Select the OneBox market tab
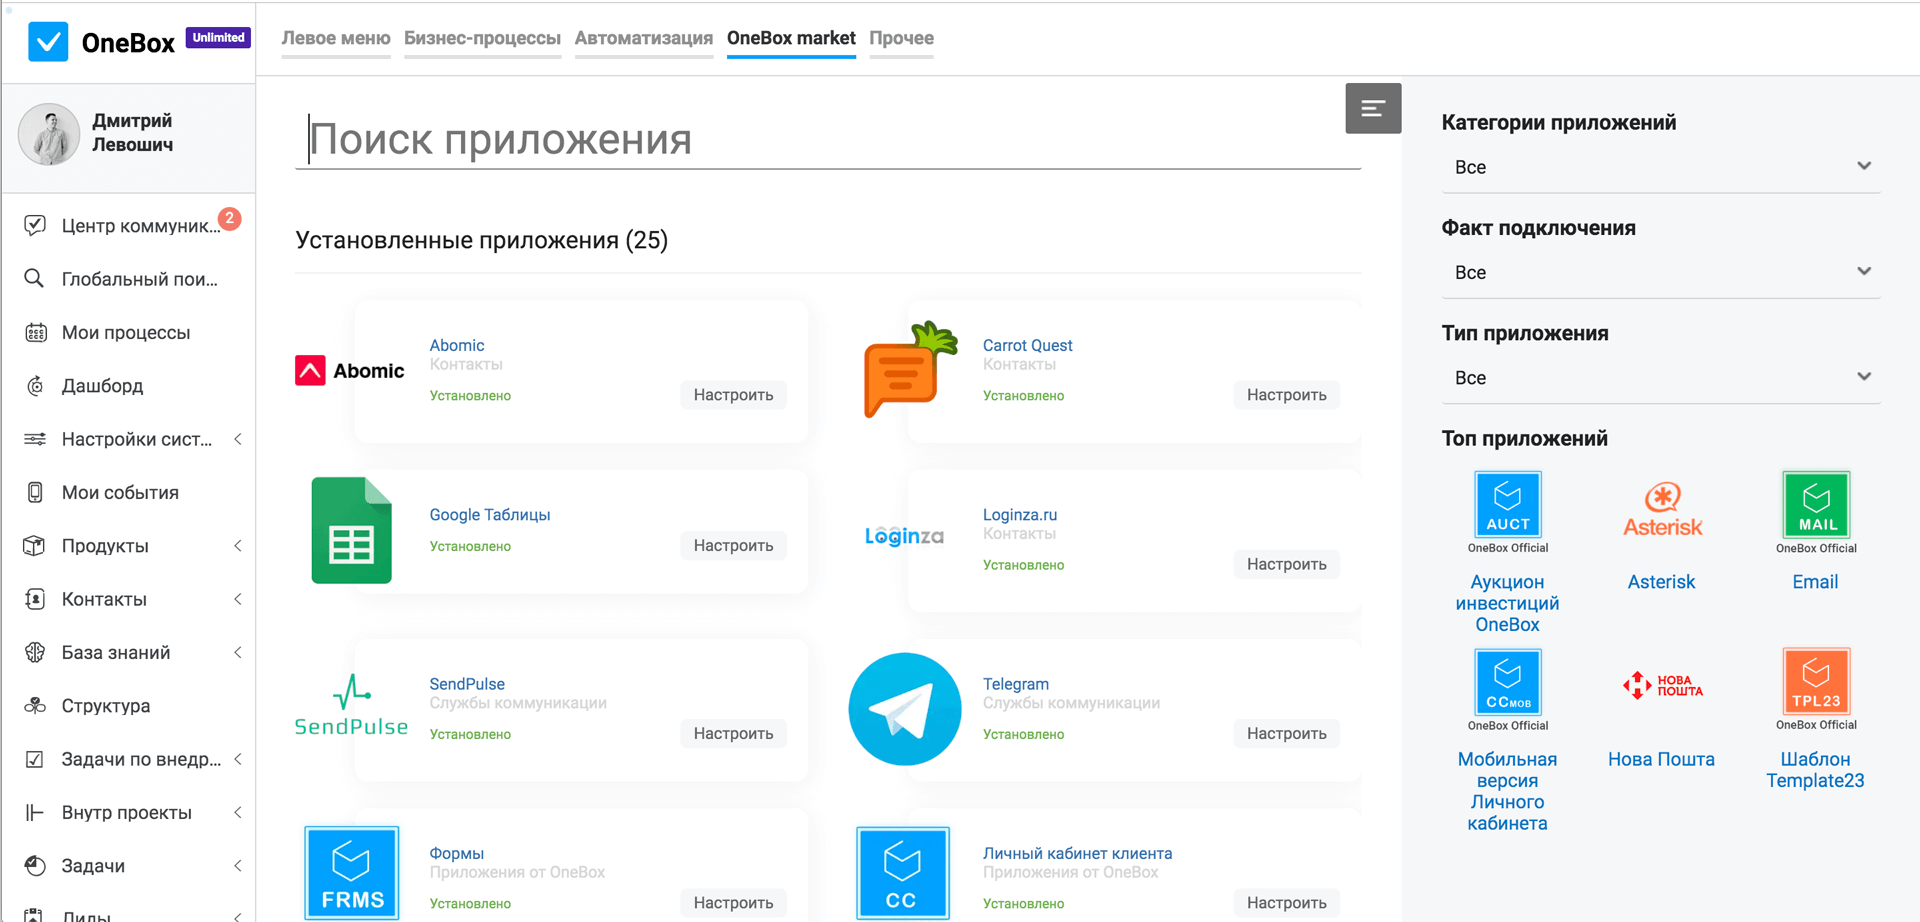This screenshot has width=1920, height=922. (791, 38)
